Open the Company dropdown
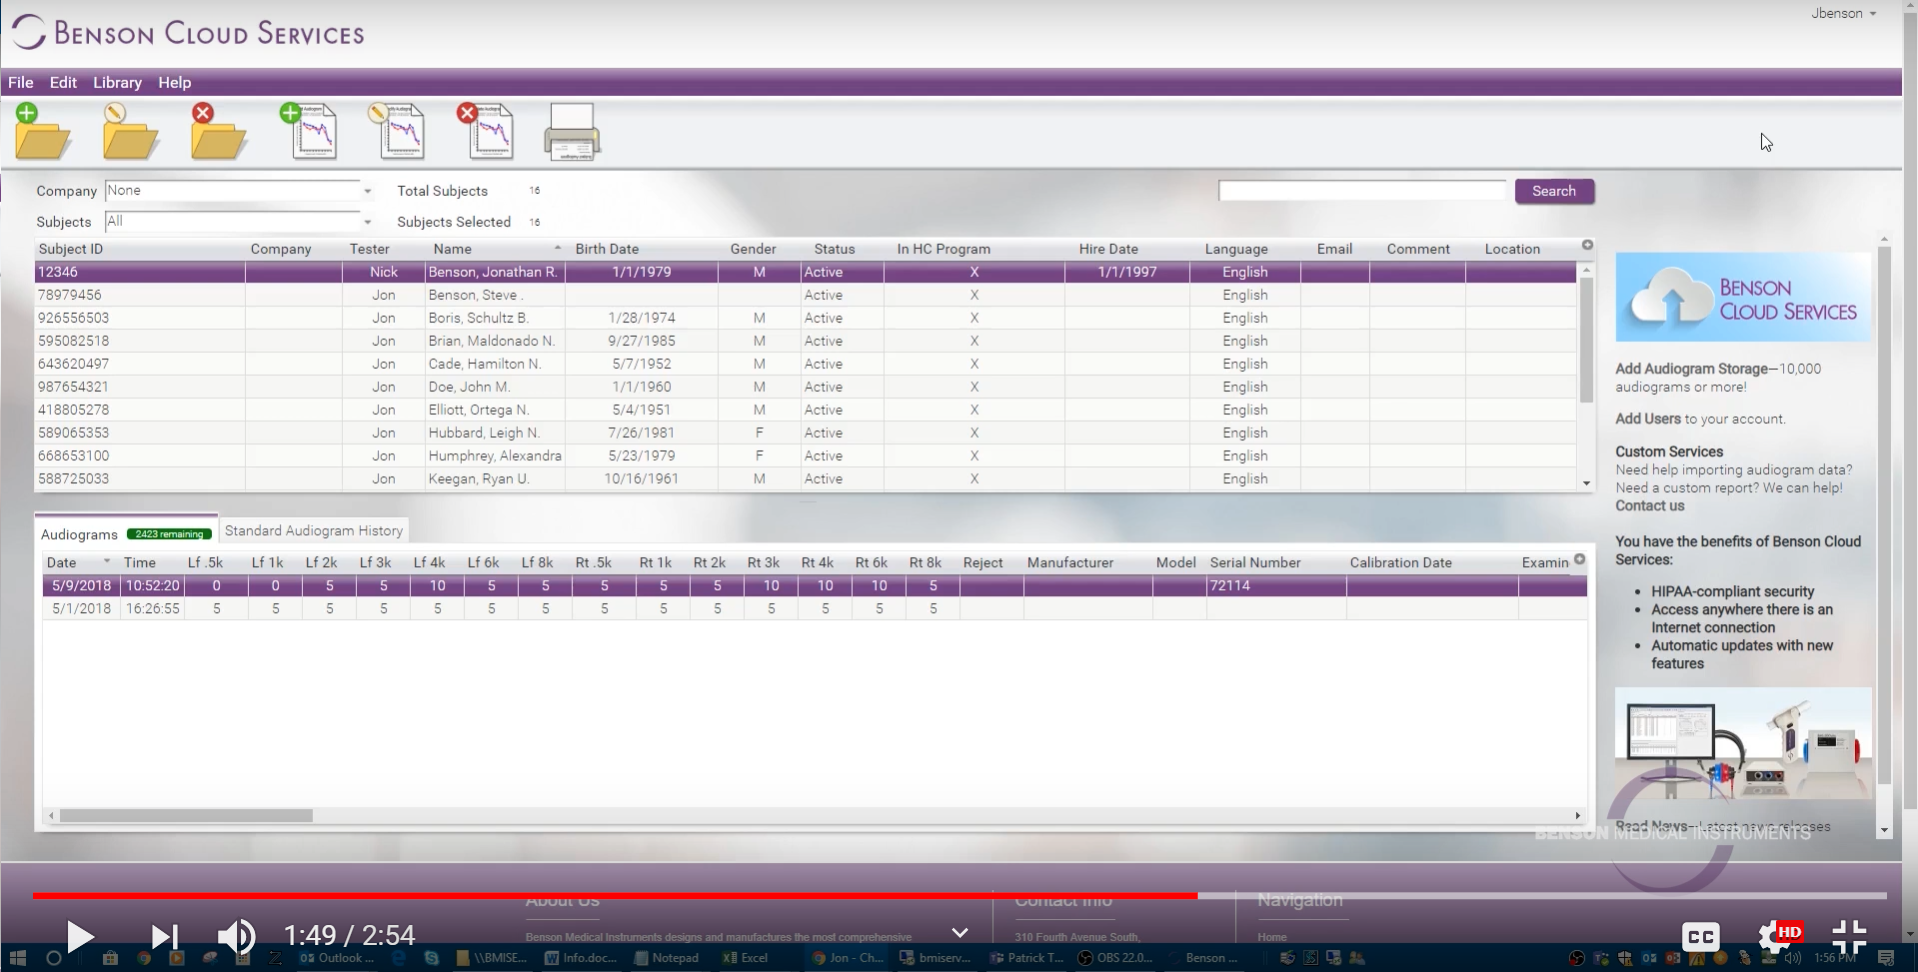This screenshot has width=1918, height=972. [366, 190]
